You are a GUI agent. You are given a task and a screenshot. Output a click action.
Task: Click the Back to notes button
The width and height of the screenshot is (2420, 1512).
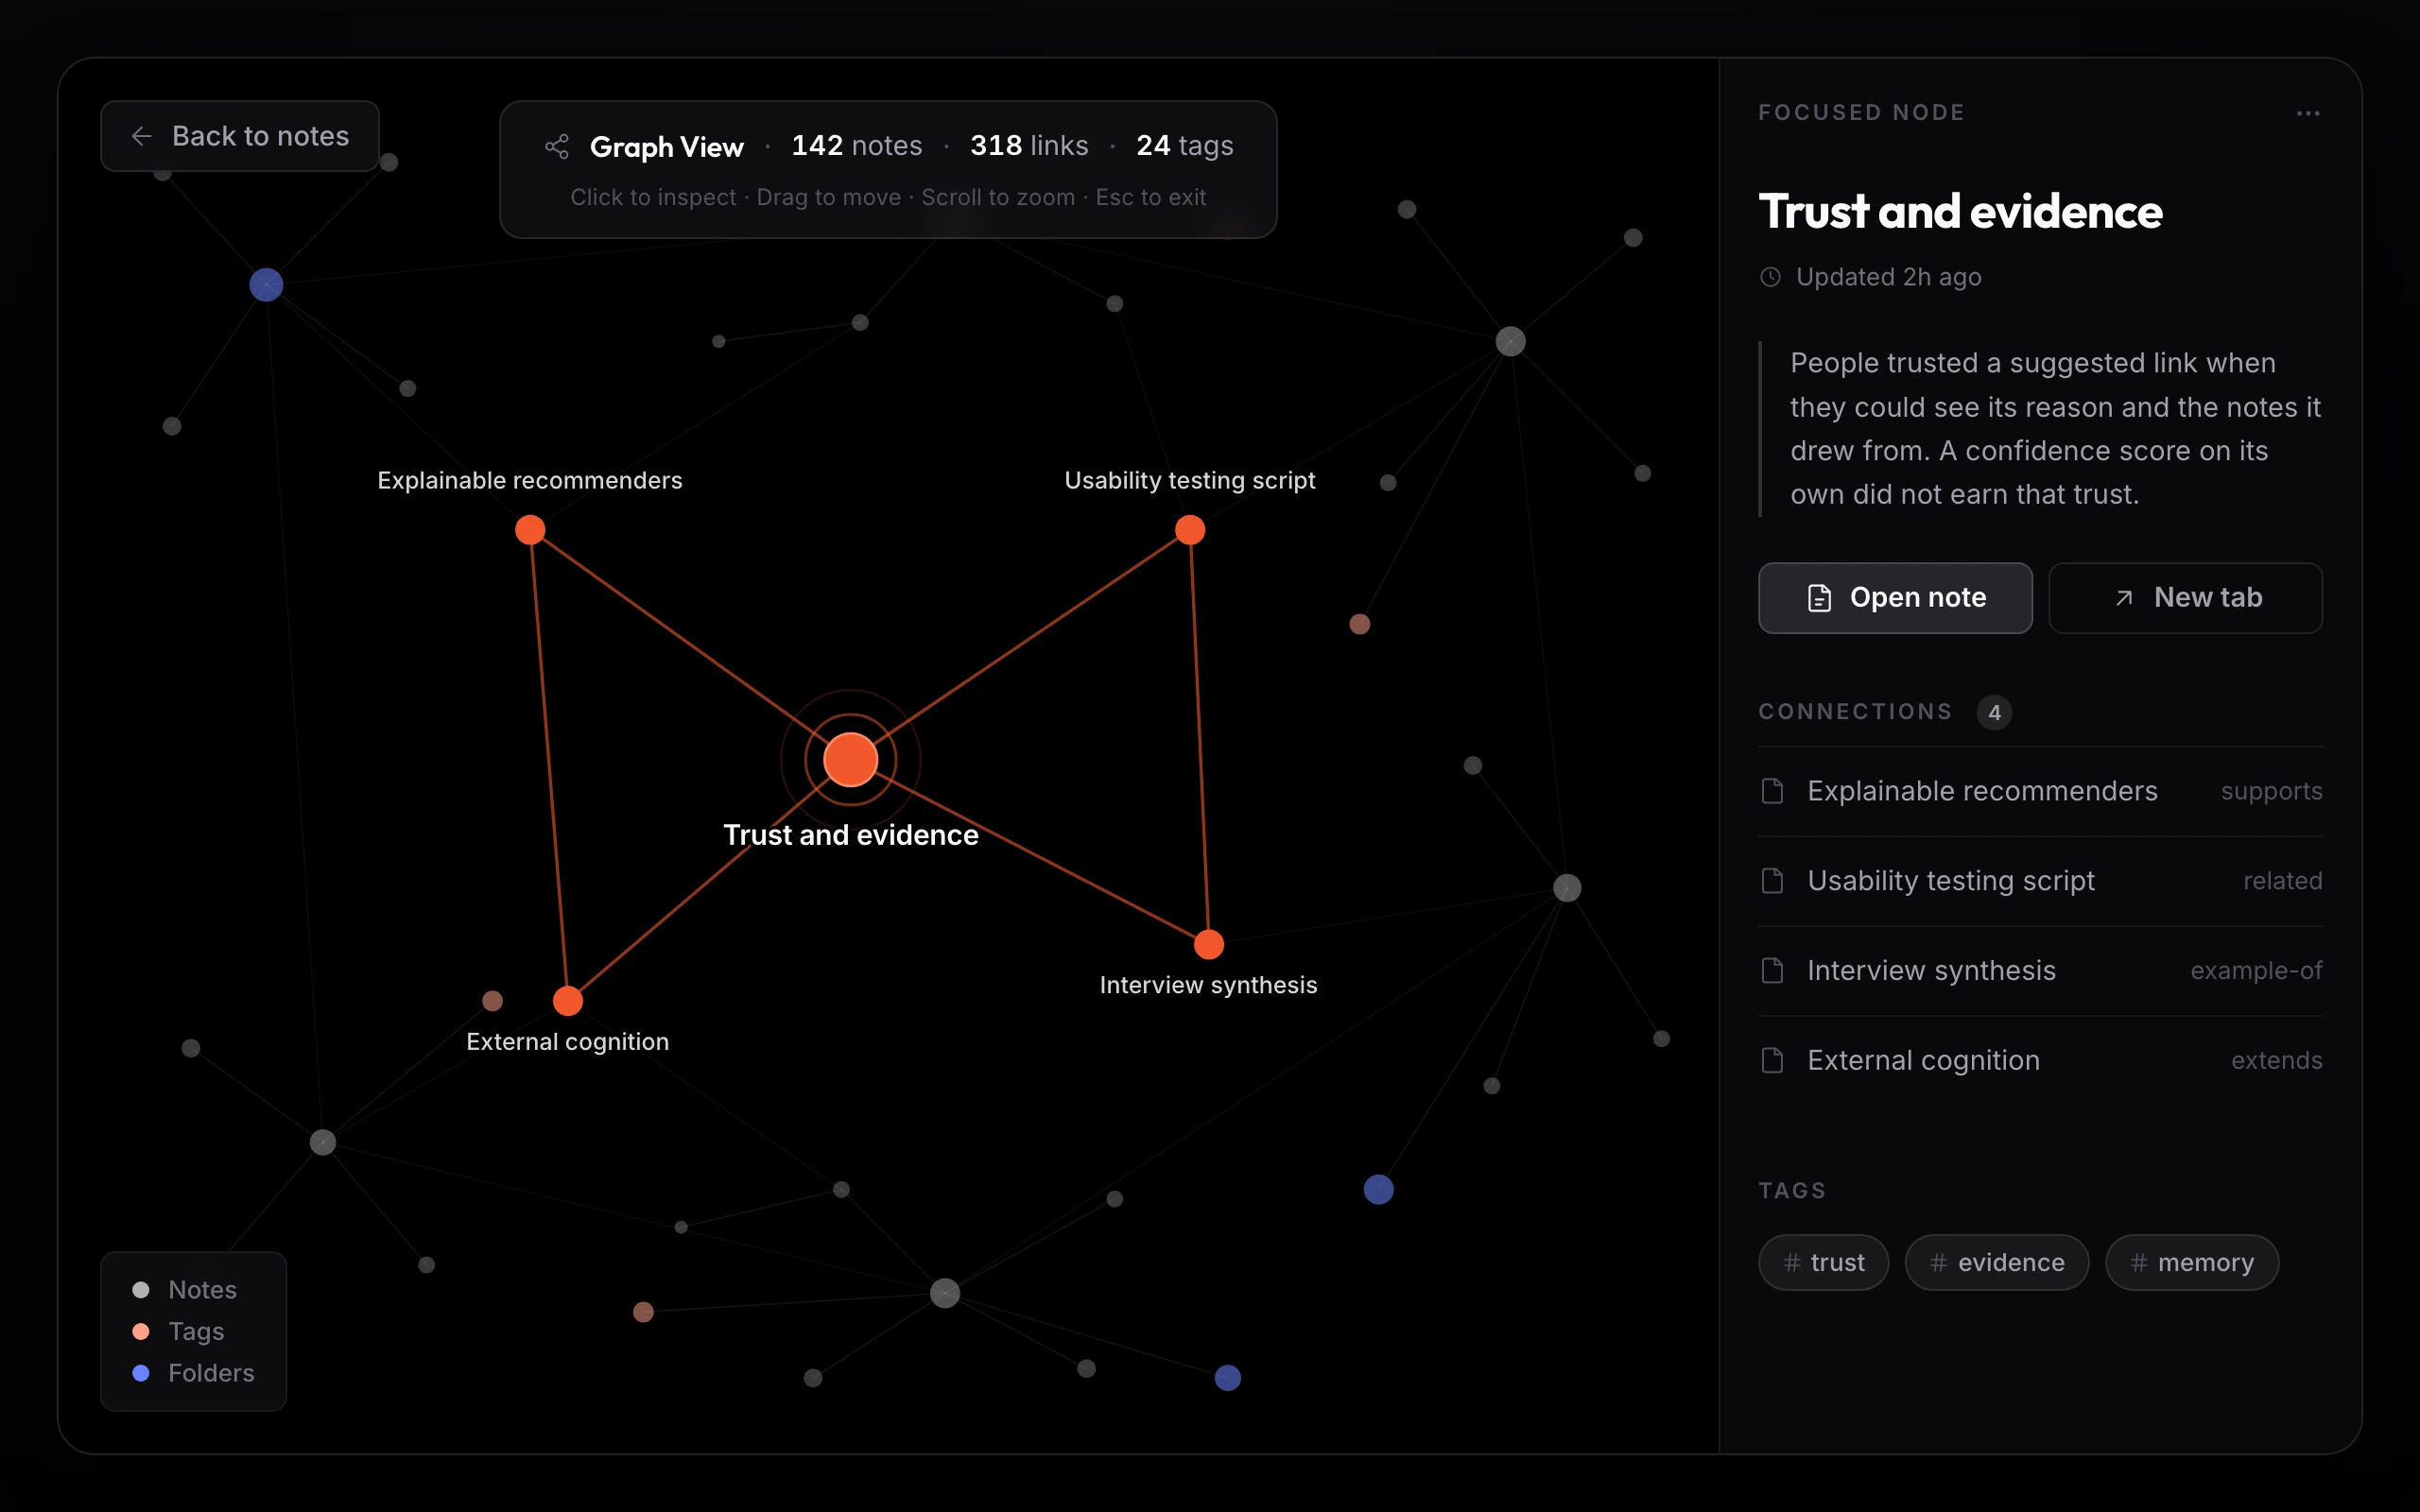tap(240, 136)
